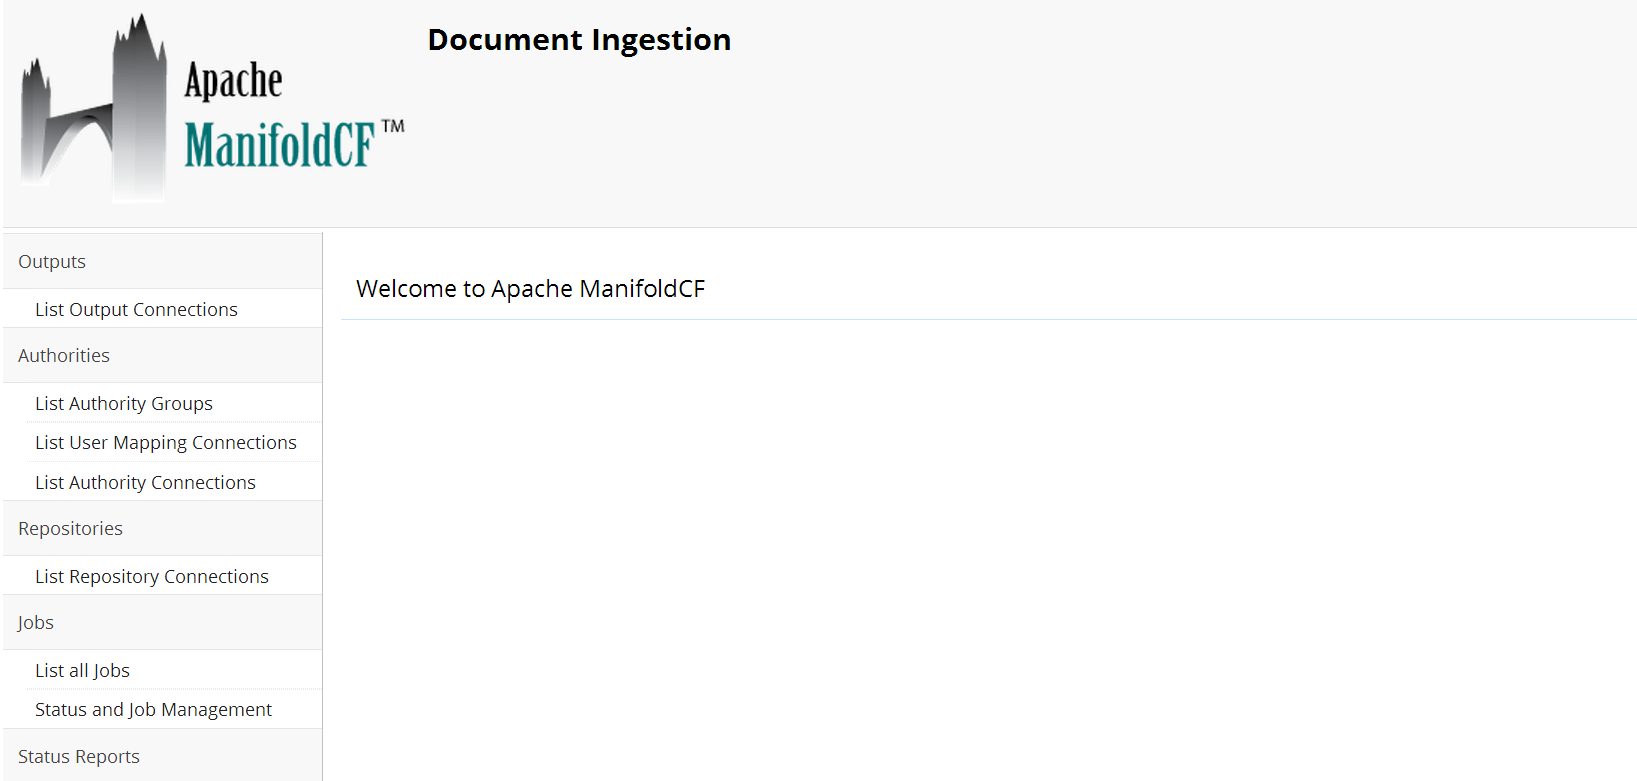Open List User Mapping Connections
1637x781 pixels.
pos(166,443)
